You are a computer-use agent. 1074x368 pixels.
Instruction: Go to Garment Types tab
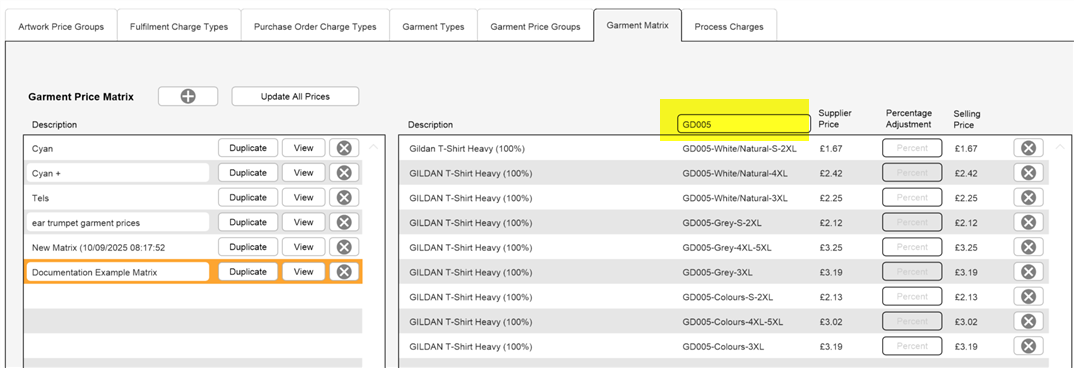[x=433, y=27]
